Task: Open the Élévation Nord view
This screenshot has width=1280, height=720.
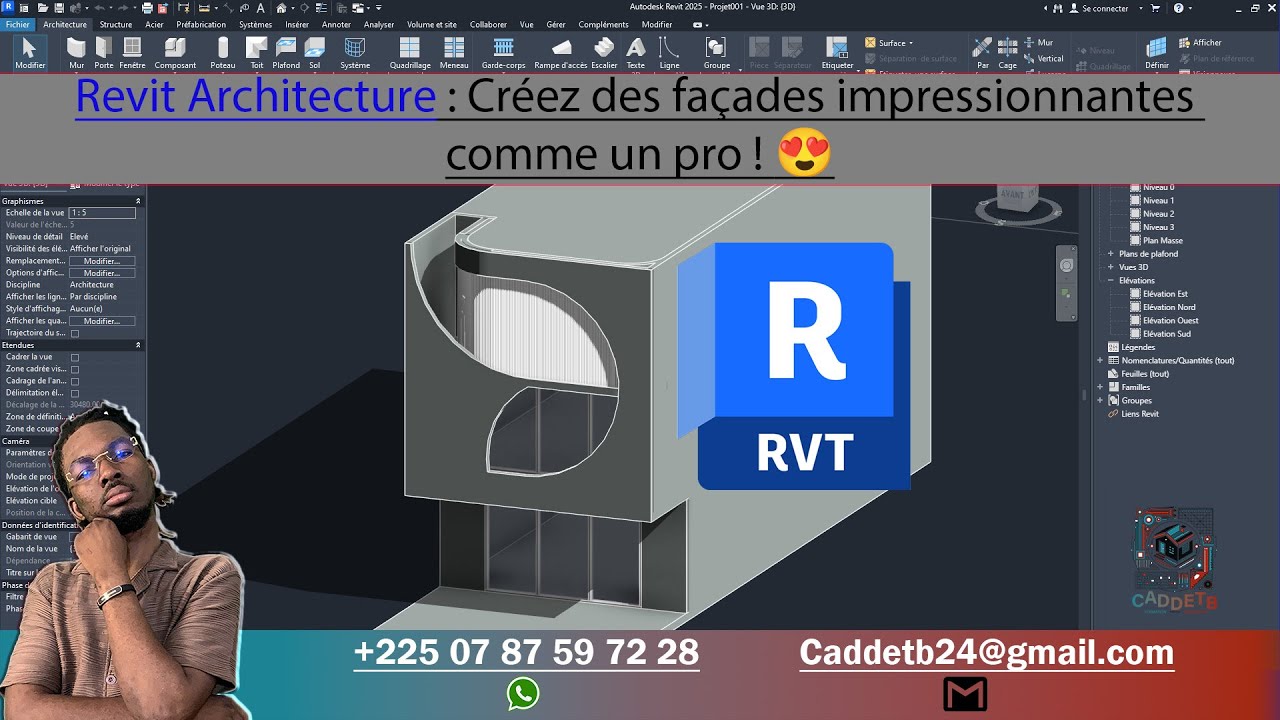Action: (x=1162, y=307)
